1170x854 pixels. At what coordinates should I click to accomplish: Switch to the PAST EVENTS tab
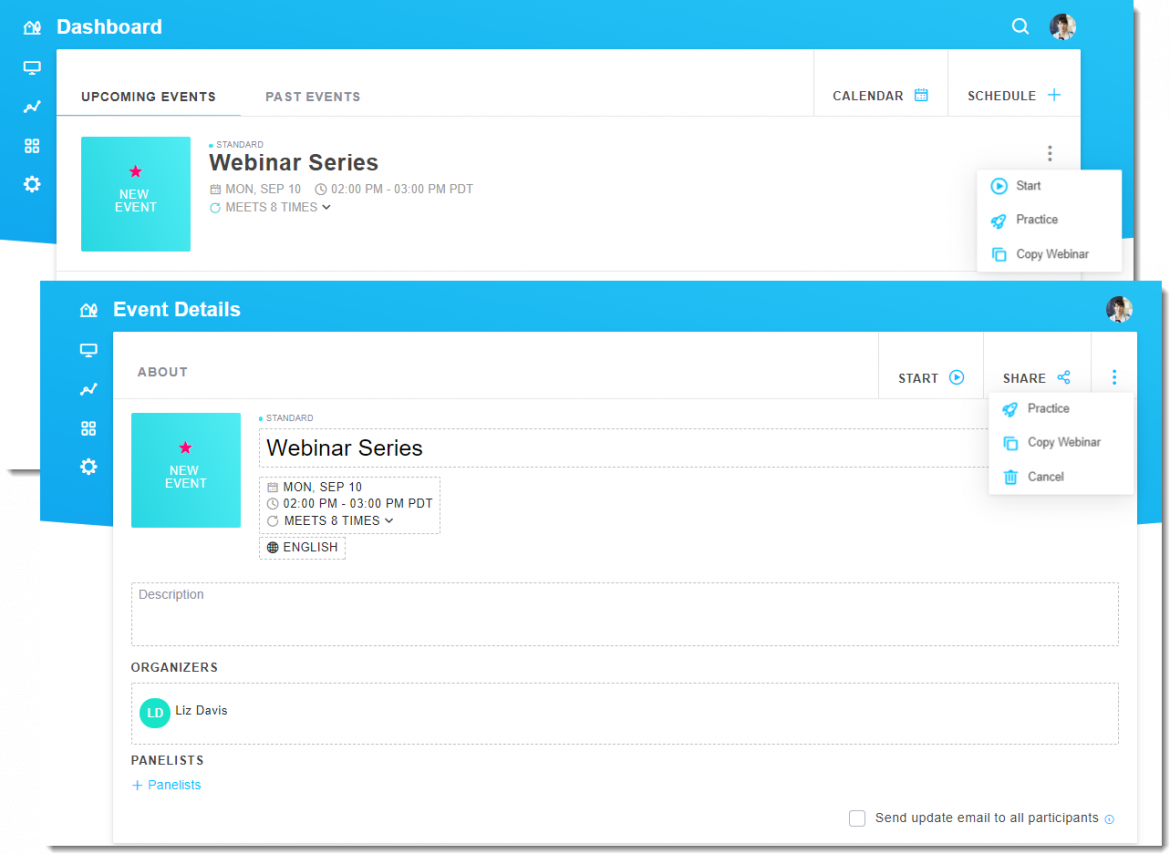tap(313, 96)
